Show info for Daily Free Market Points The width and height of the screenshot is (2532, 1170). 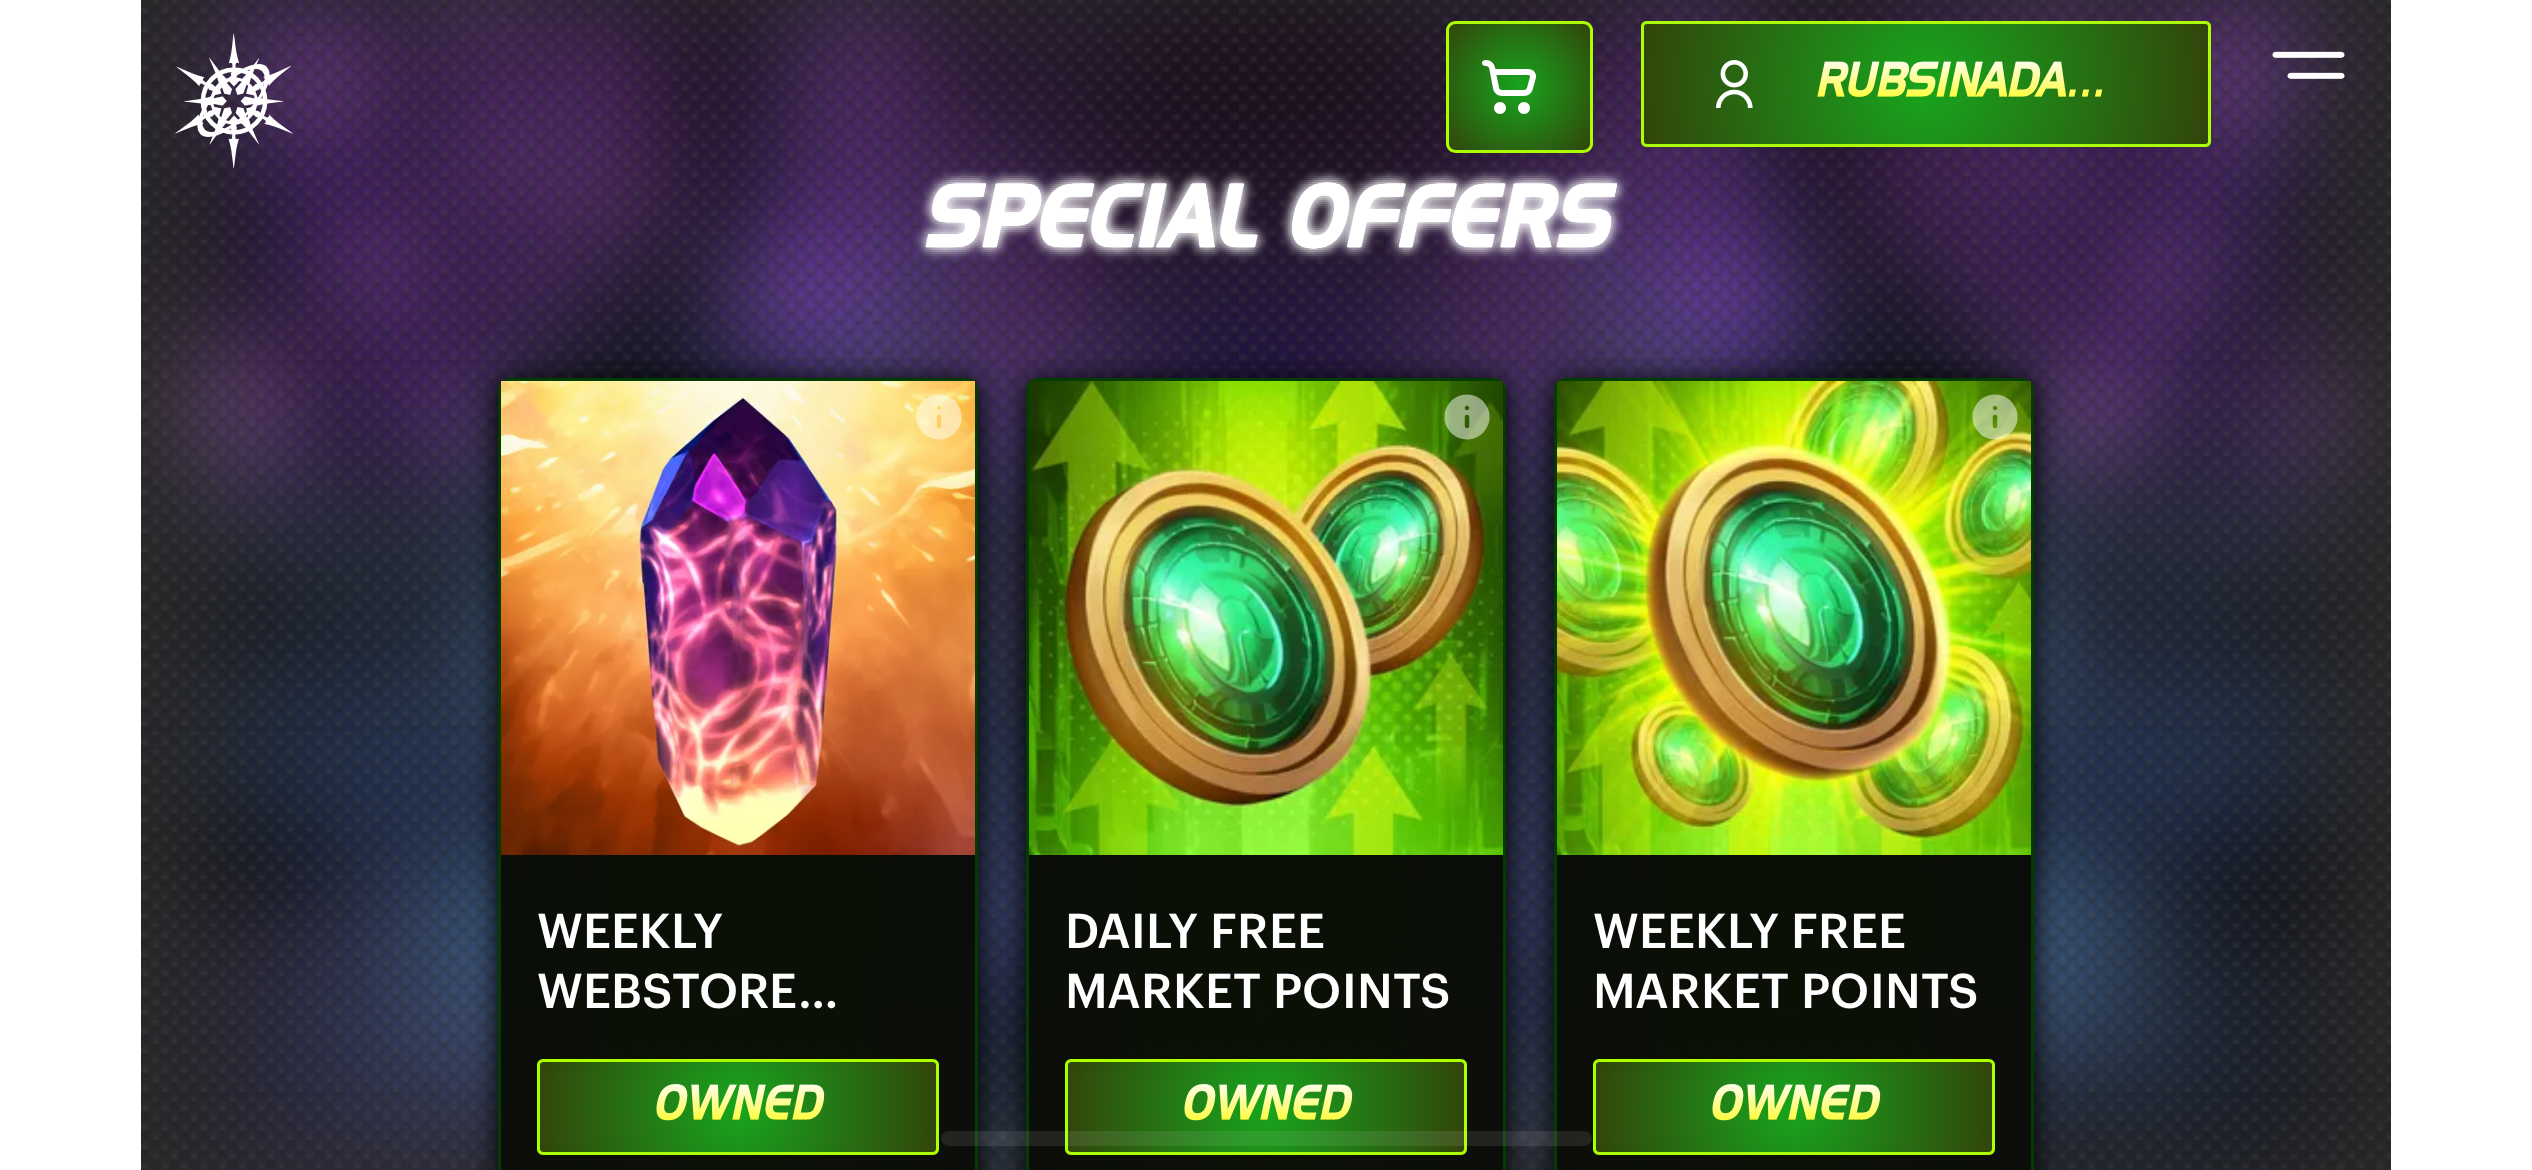pyautogui.click(x=1466, y=417)
